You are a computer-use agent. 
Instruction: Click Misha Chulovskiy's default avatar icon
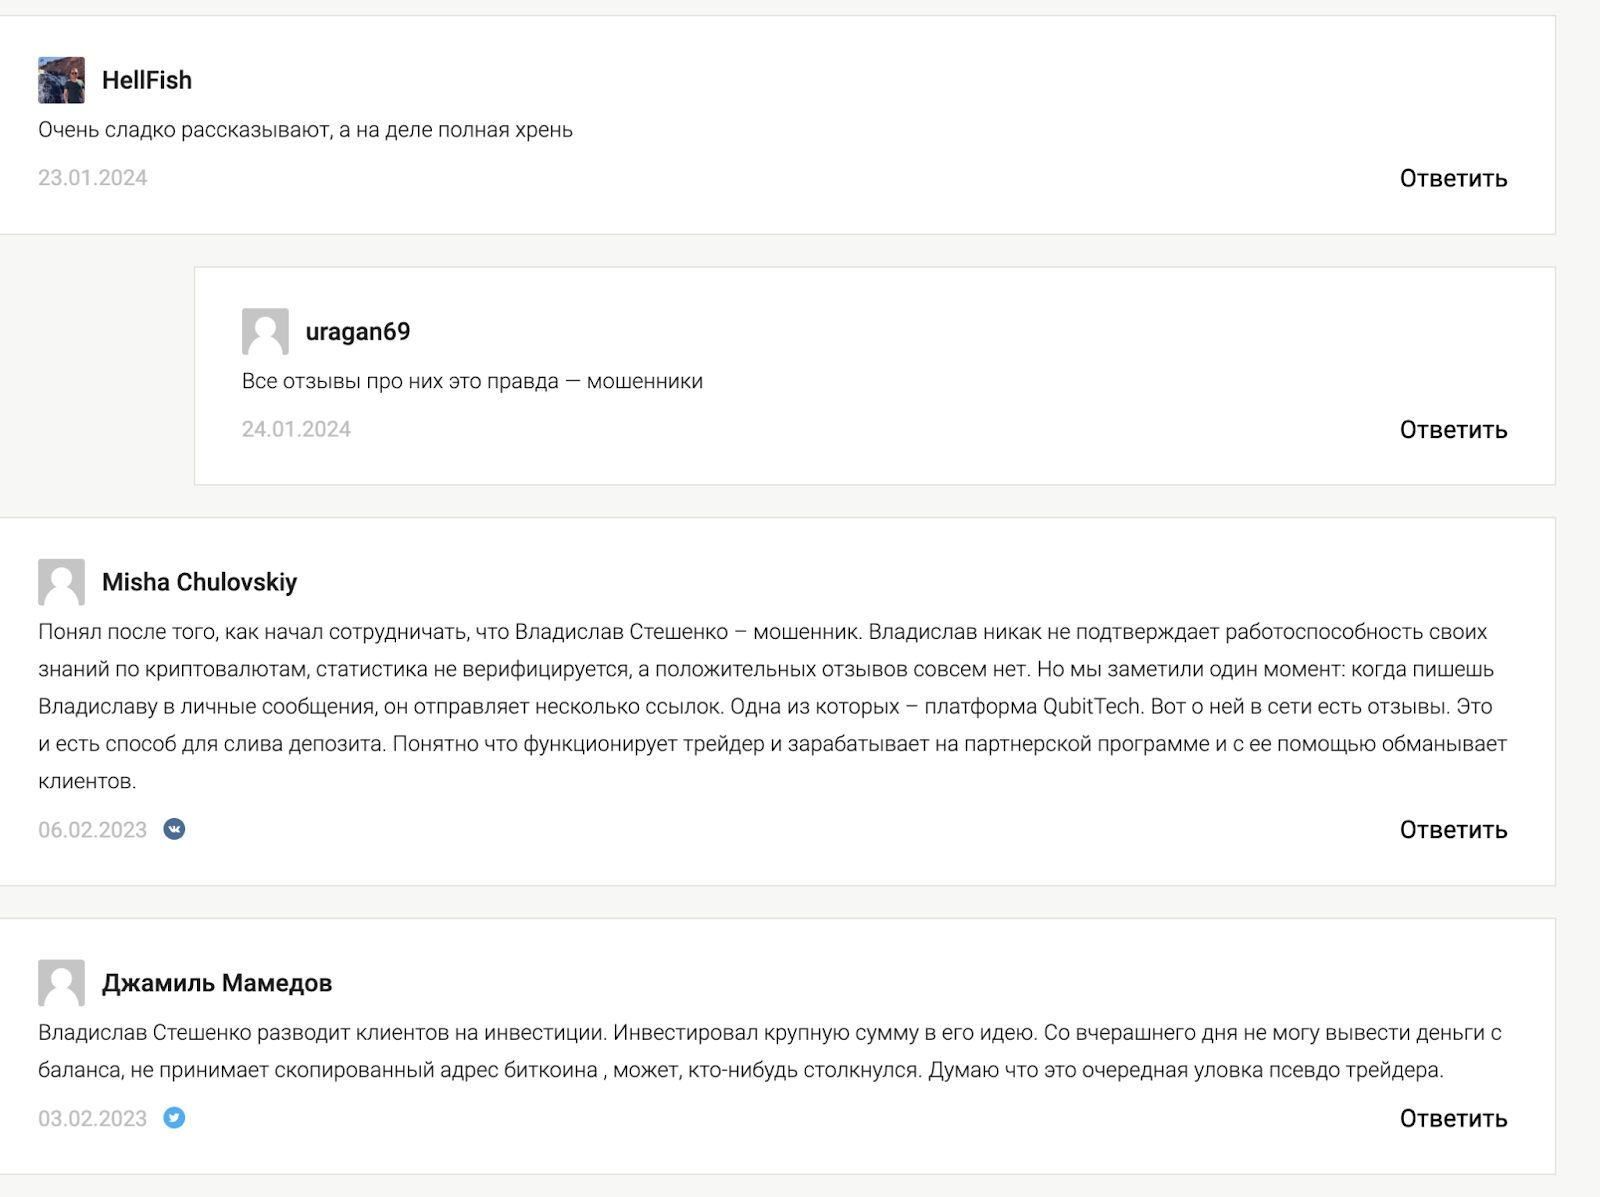61,582
